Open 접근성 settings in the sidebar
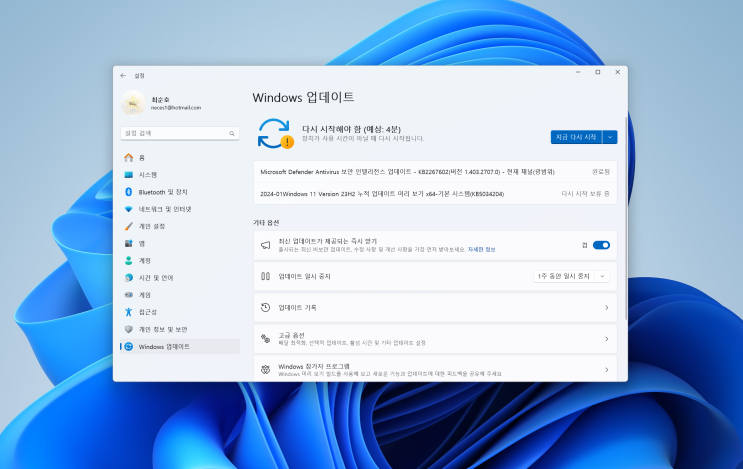 [180, 312]
